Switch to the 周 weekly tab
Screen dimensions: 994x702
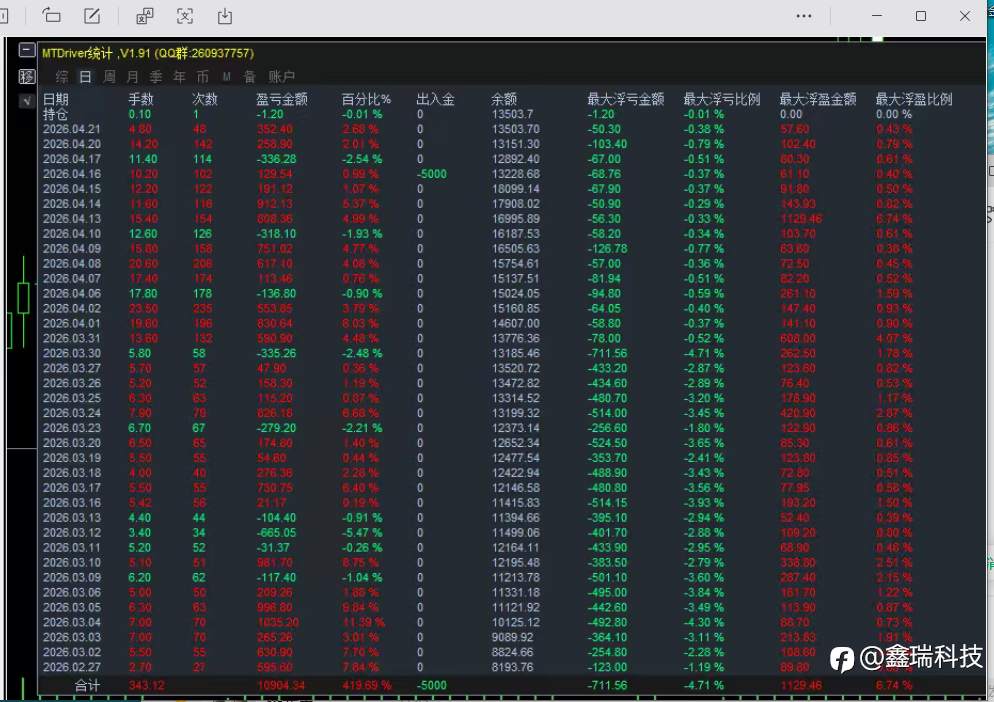coord(109,77)
